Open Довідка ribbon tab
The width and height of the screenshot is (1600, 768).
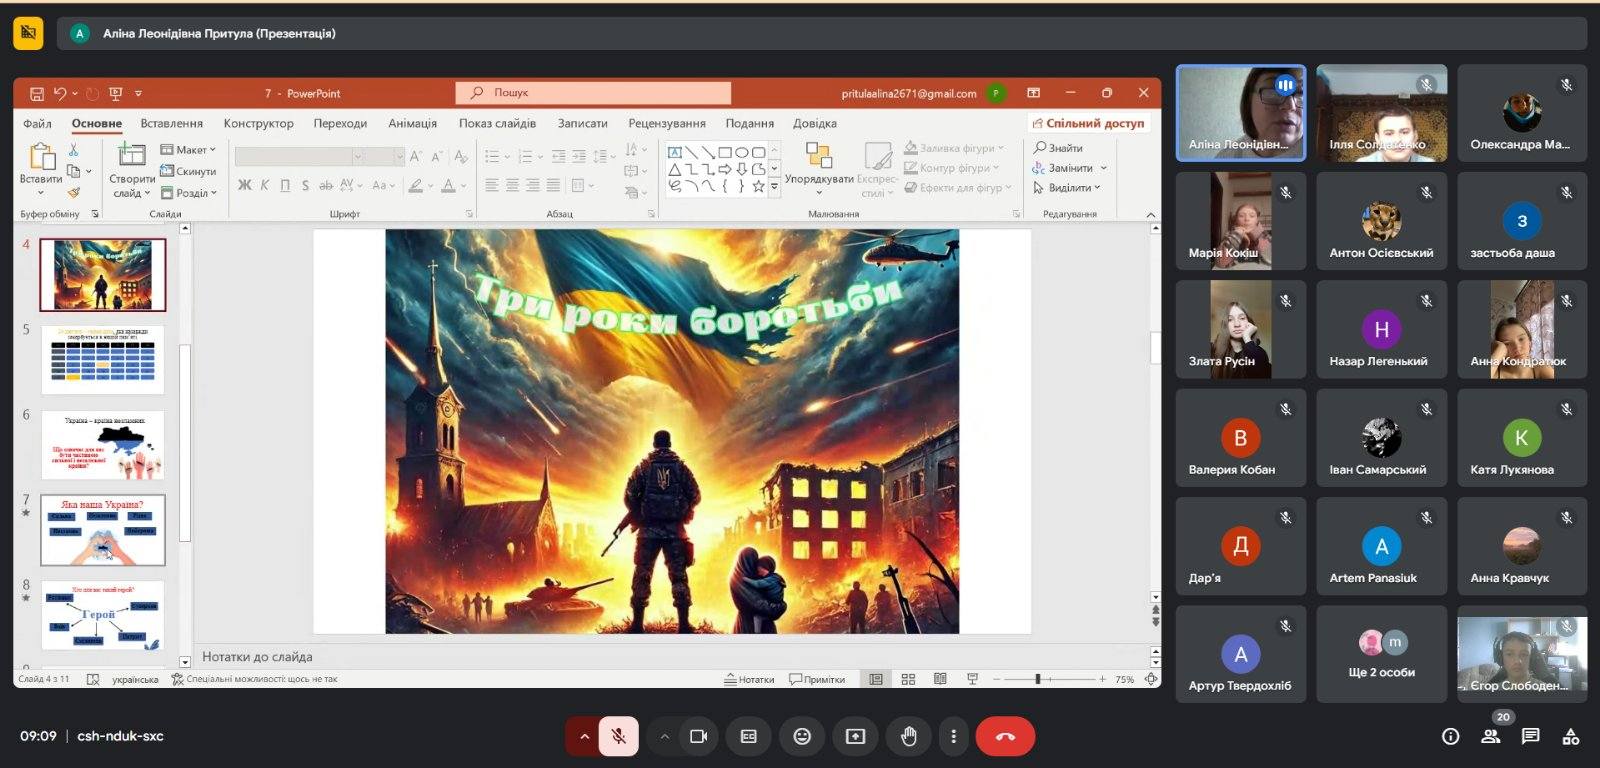[x=814, y=123]
